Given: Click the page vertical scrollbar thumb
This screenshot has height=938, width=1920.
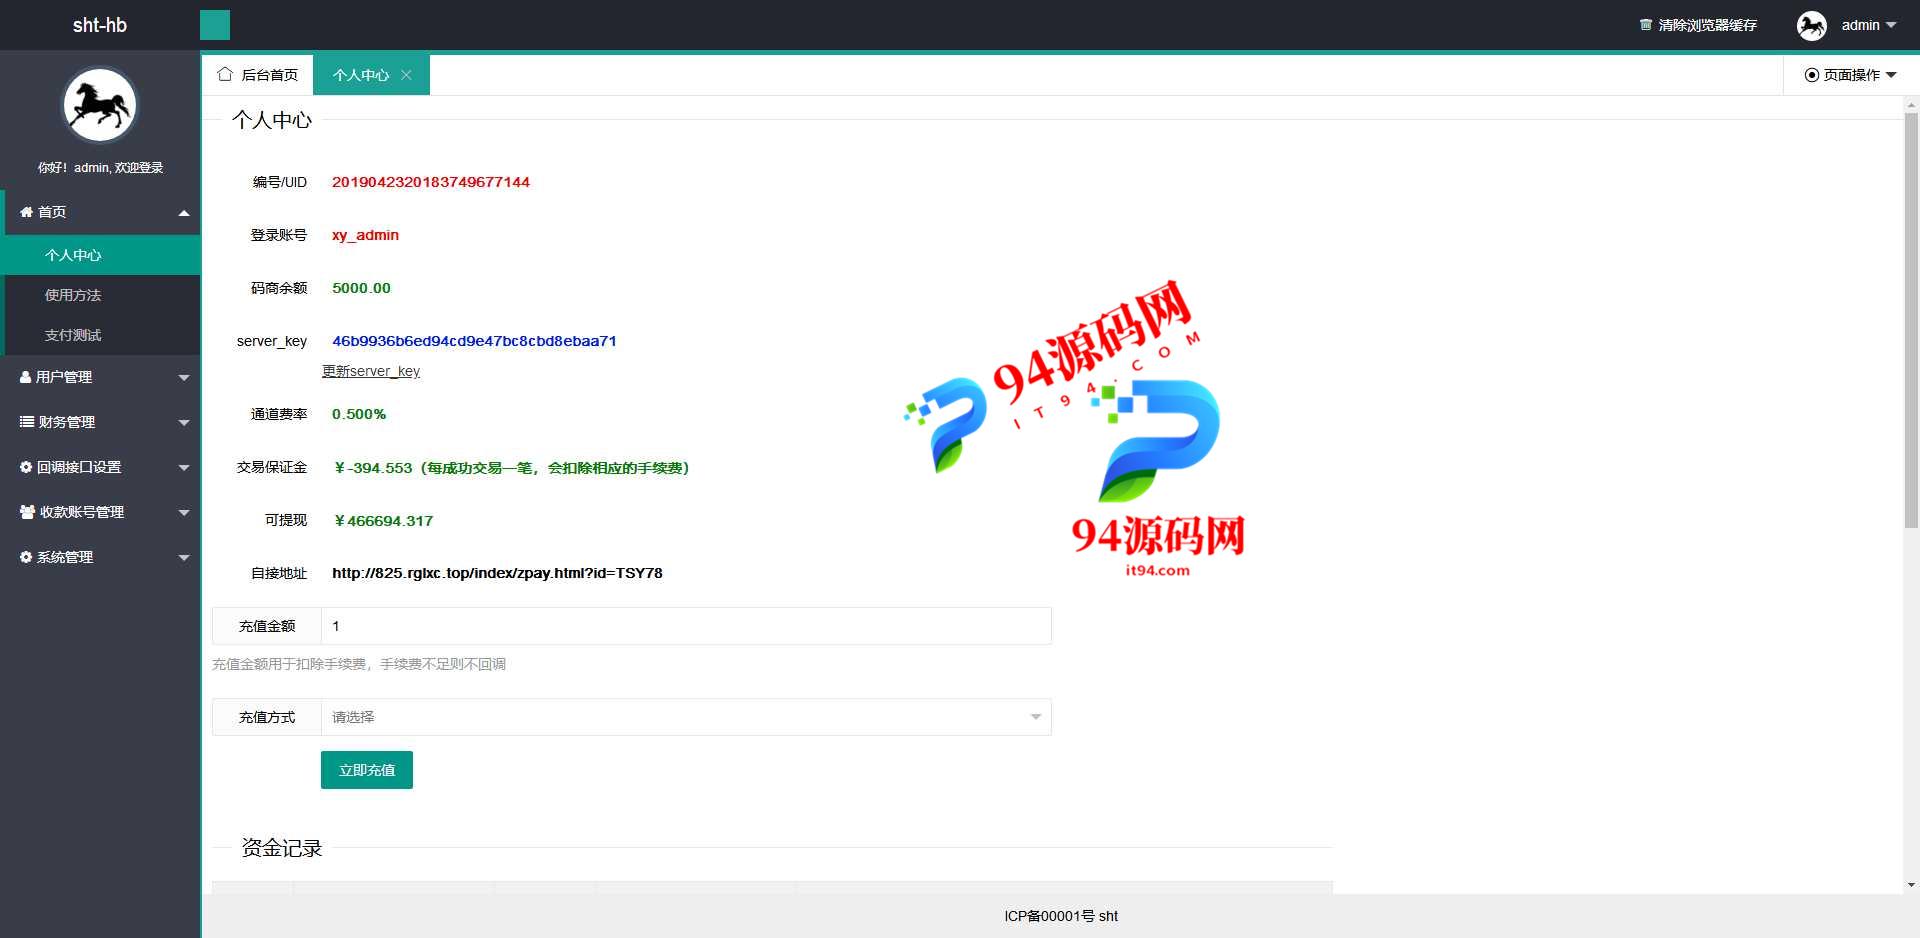Looking at the screenshot, I should tap(1911, 320).
